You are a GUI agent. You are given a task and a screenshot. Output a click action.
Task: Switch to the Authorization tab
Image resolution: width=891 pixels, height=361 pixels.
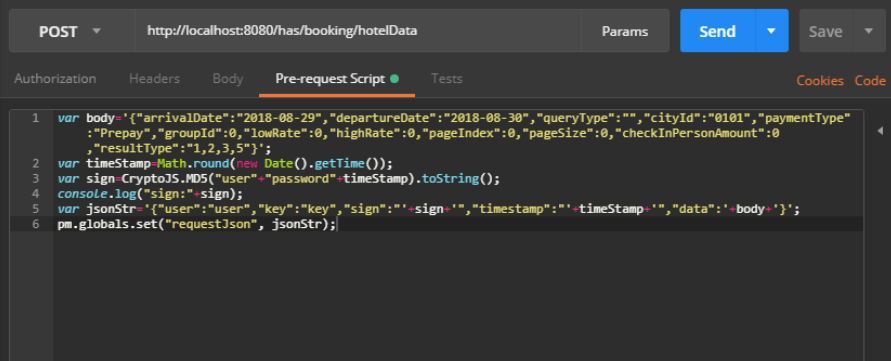(55, 79)
